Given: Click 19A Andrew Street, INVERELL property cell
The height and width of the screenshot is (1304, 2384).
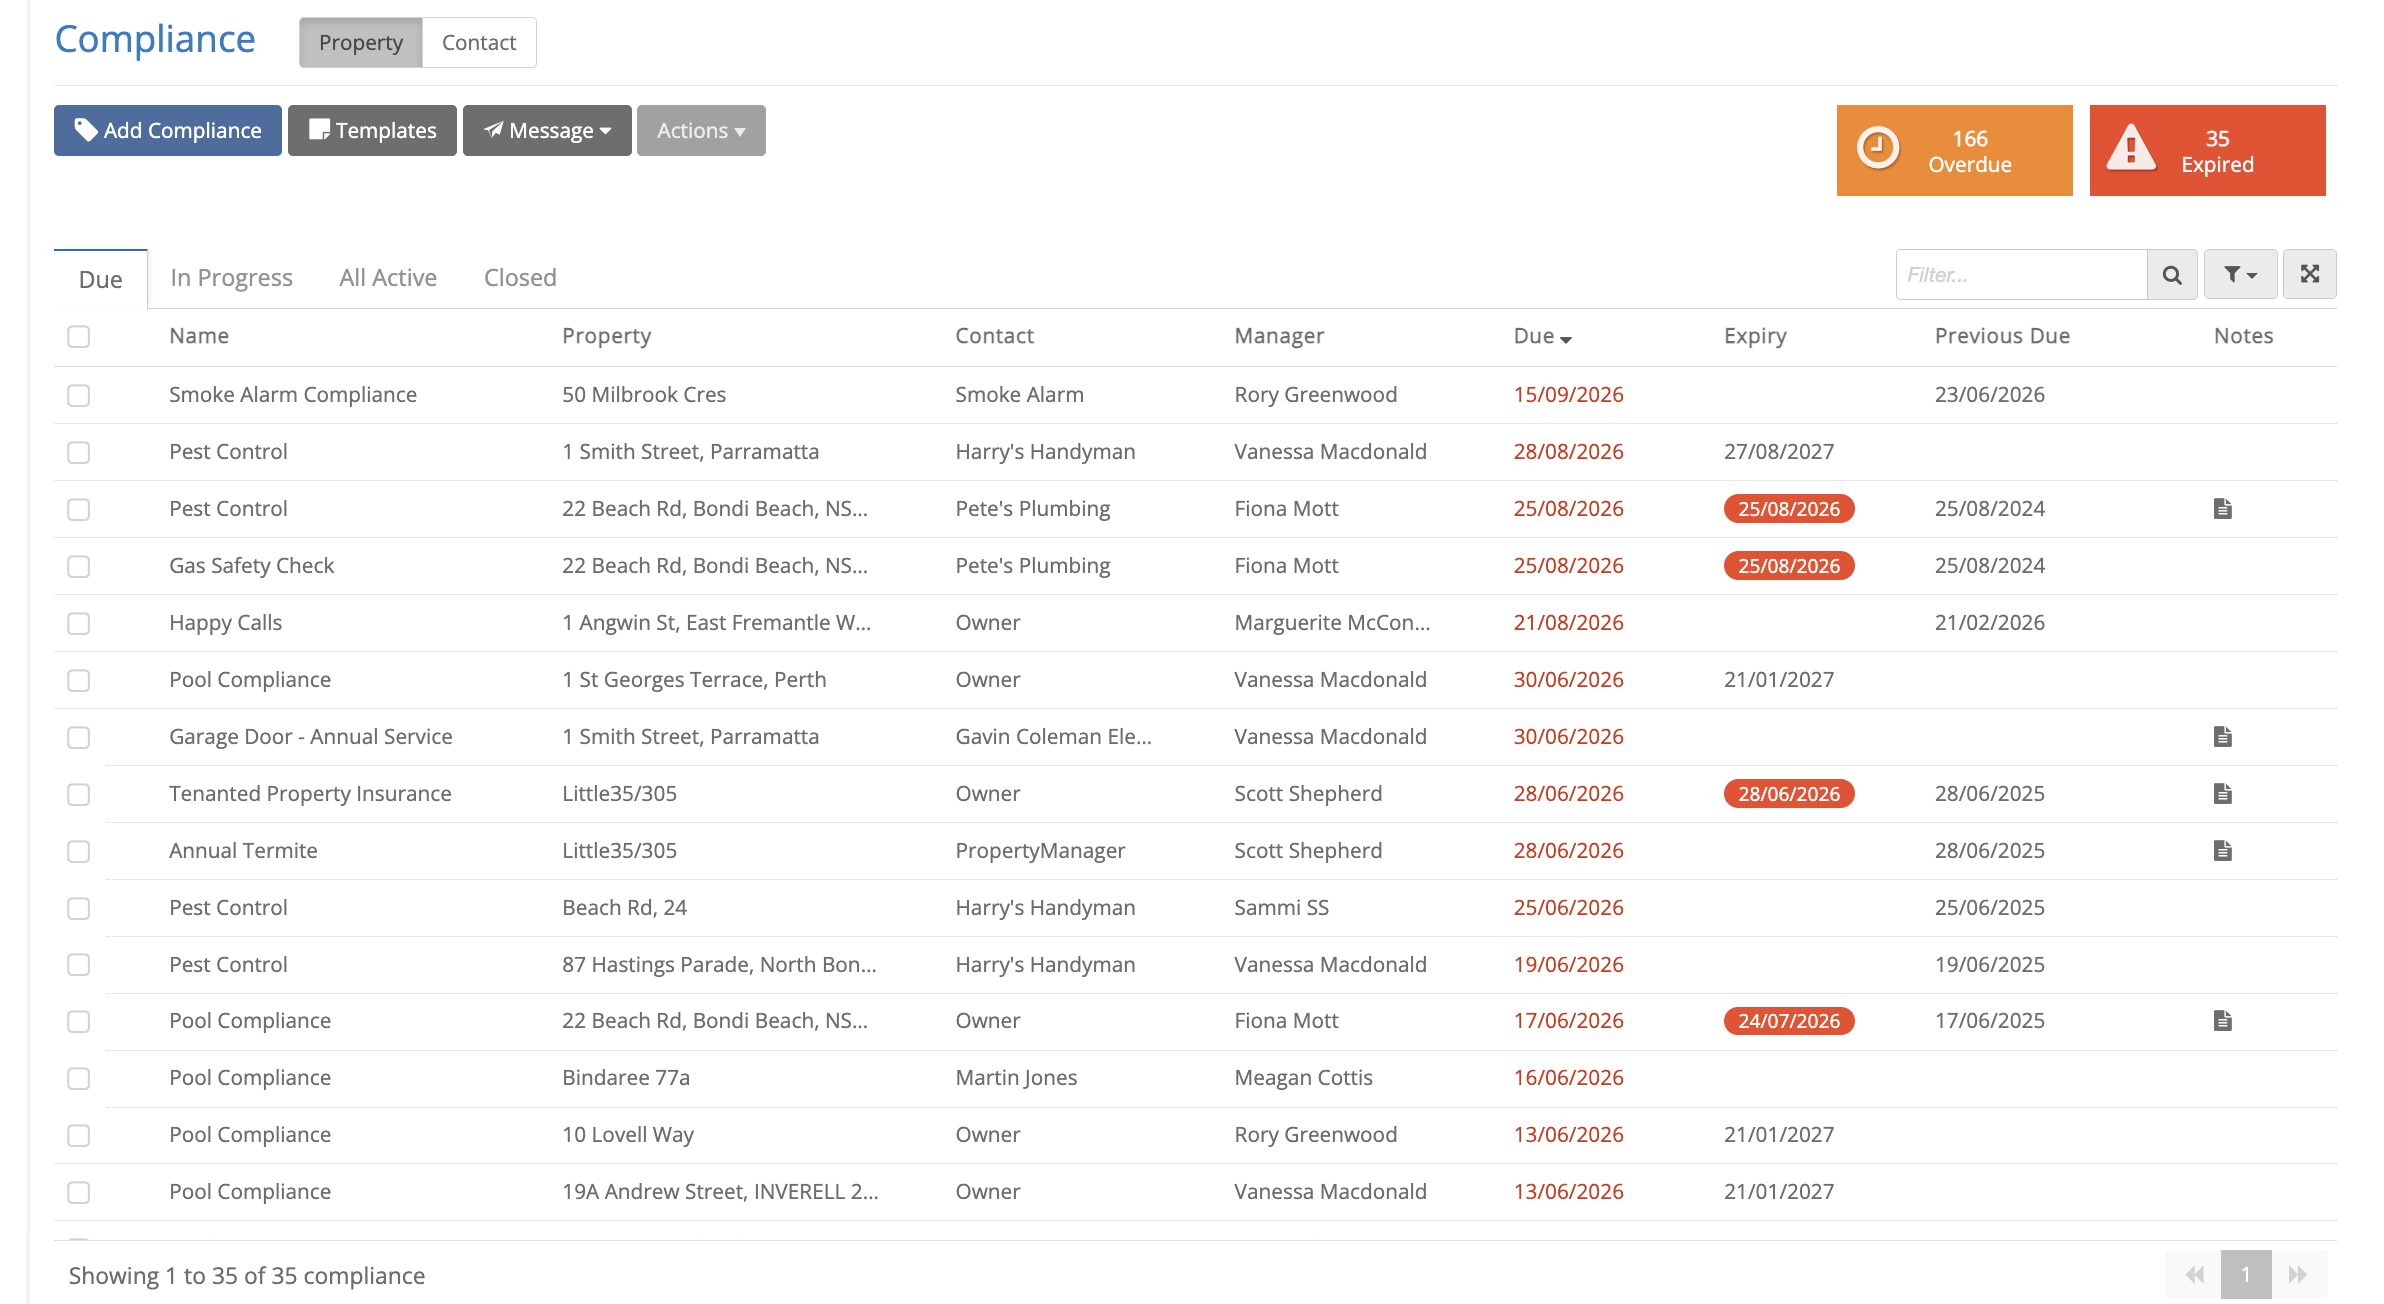Looking at the screenshot, I should (720, 1192).
